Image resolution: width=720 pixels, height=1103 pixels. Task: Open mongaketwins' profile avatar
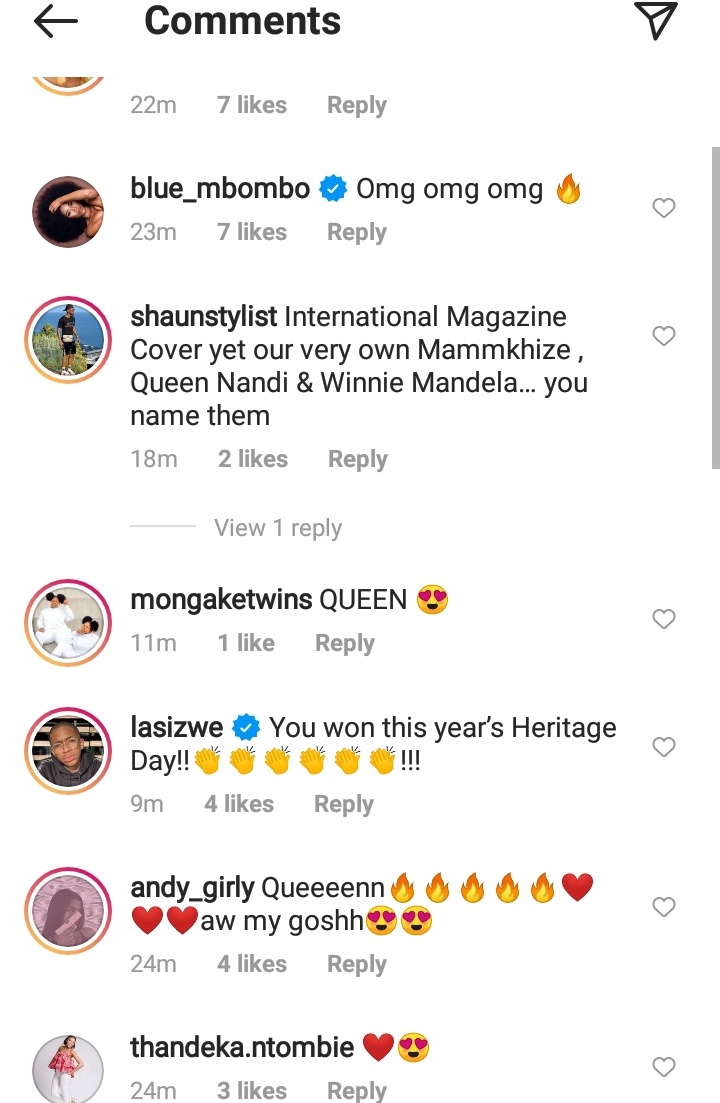(68, 623)
